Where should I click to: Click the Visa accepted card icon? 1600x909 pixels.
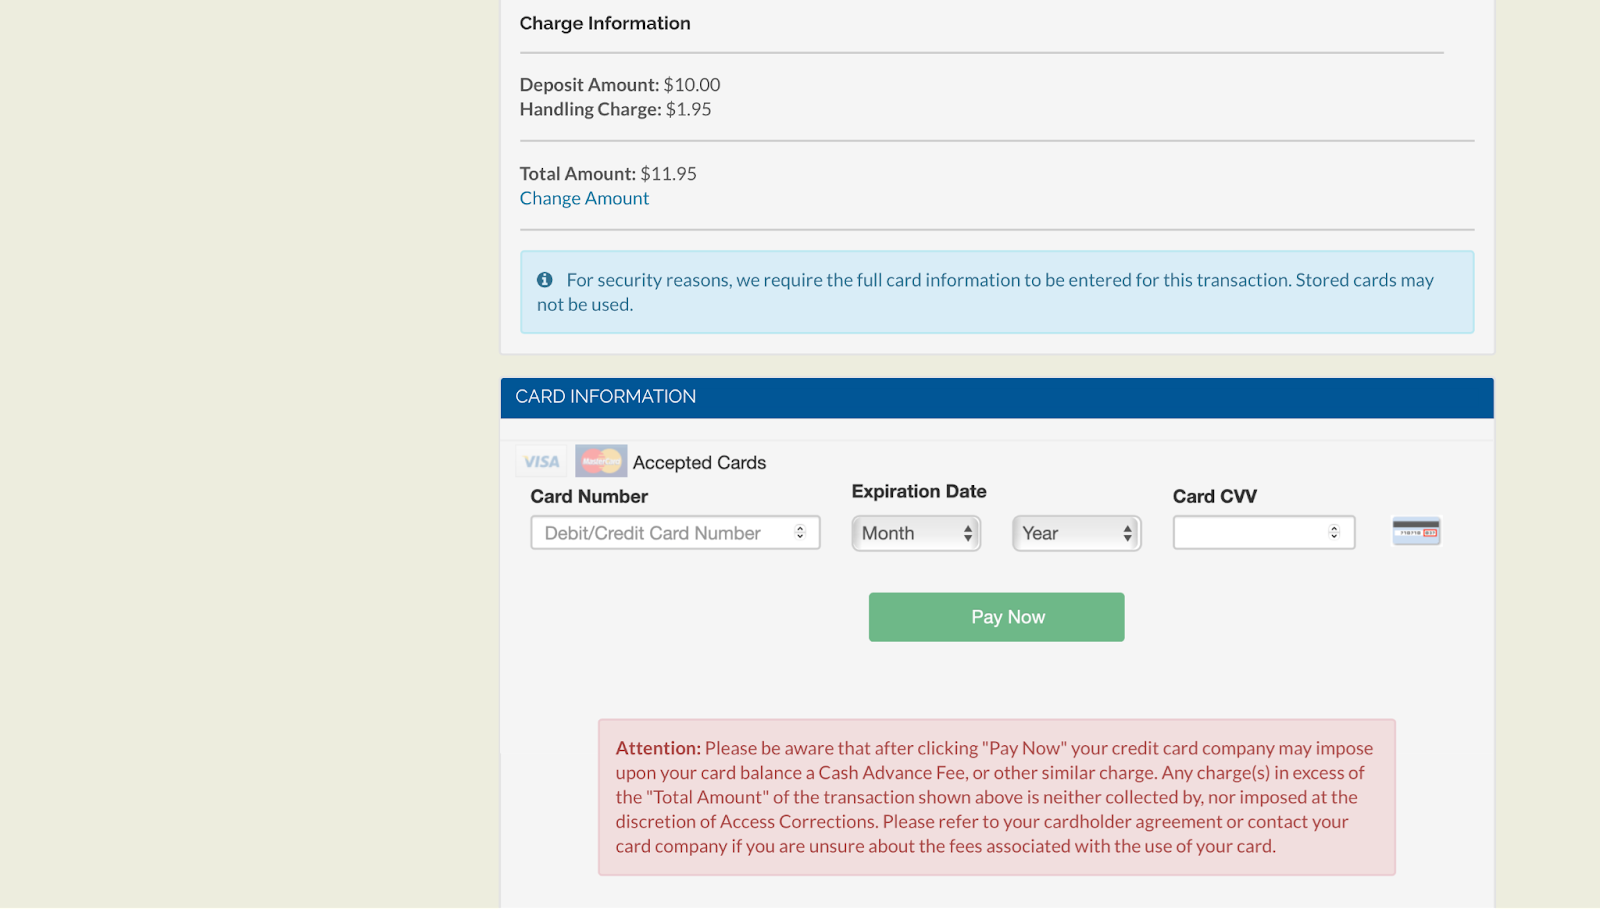coord(541,461)
